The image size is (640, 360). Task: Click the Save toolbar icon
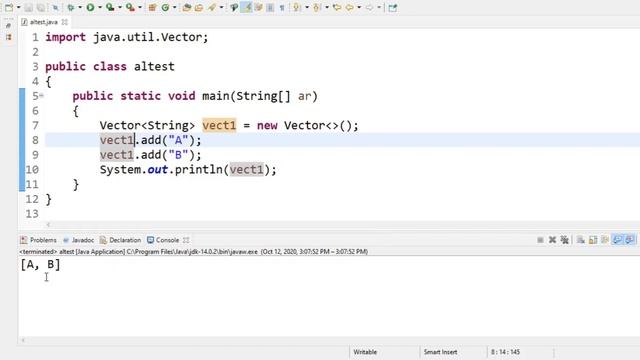click(28, 7)
